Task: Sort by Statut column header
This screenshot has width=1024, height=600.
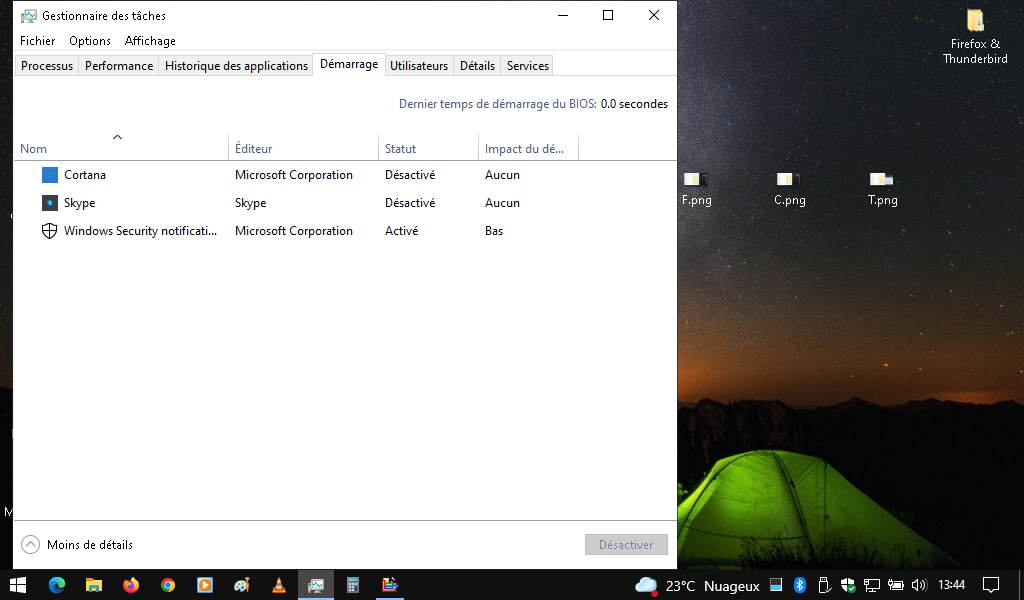Action: coord(428,148)
